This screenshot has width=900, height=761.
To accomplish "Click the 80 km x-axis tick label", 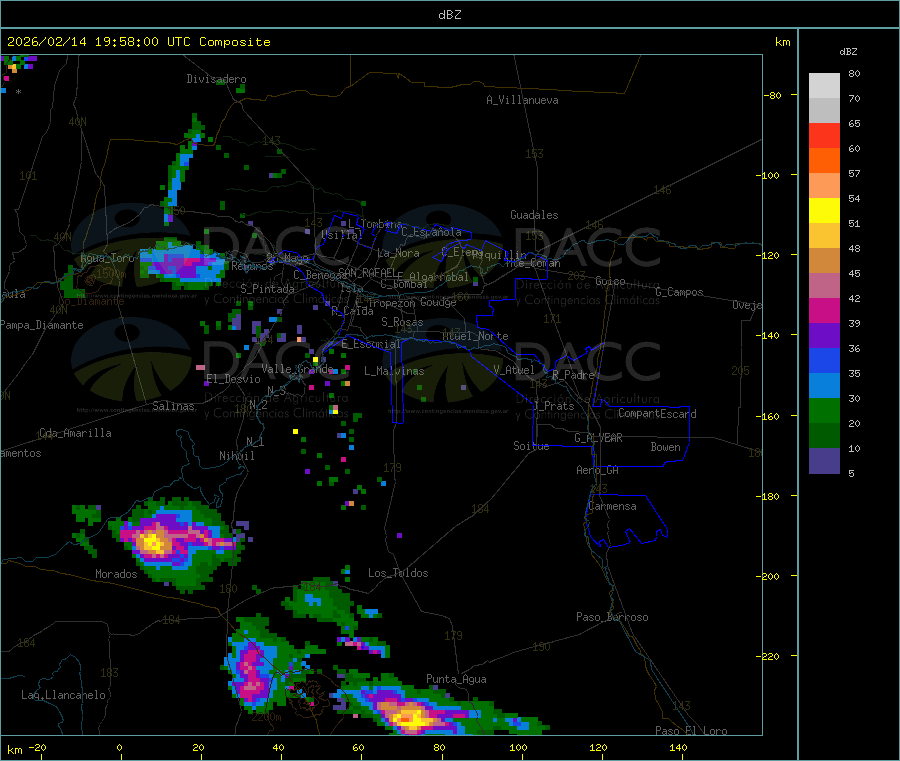I will click(439, 747).
